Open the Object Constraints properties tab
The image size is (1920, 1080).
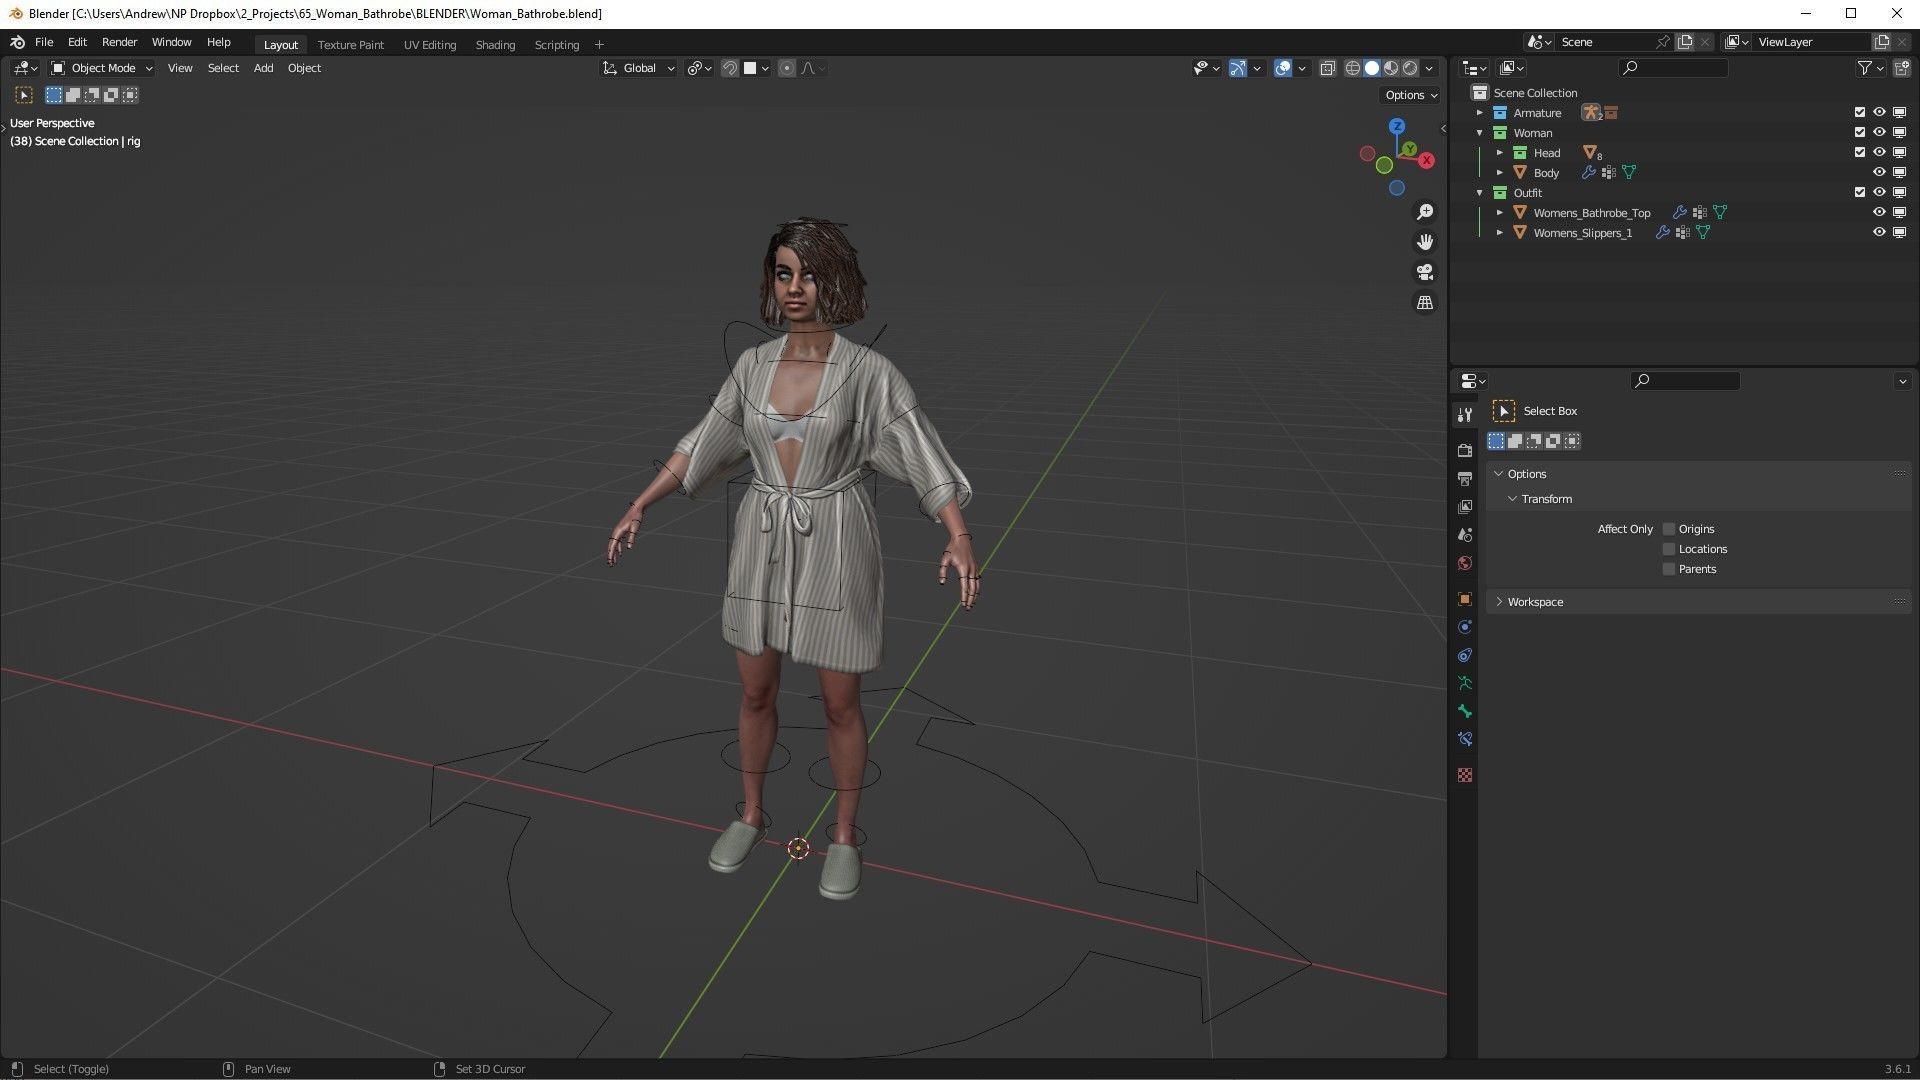pyautogui.click(x=1464, y=655)
